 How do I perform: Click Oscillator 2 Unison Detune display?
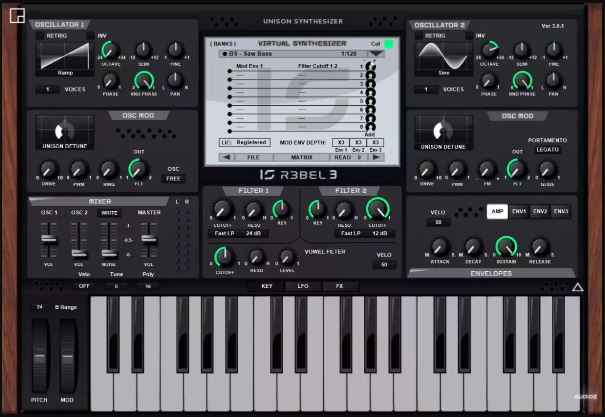pos(444,133)
